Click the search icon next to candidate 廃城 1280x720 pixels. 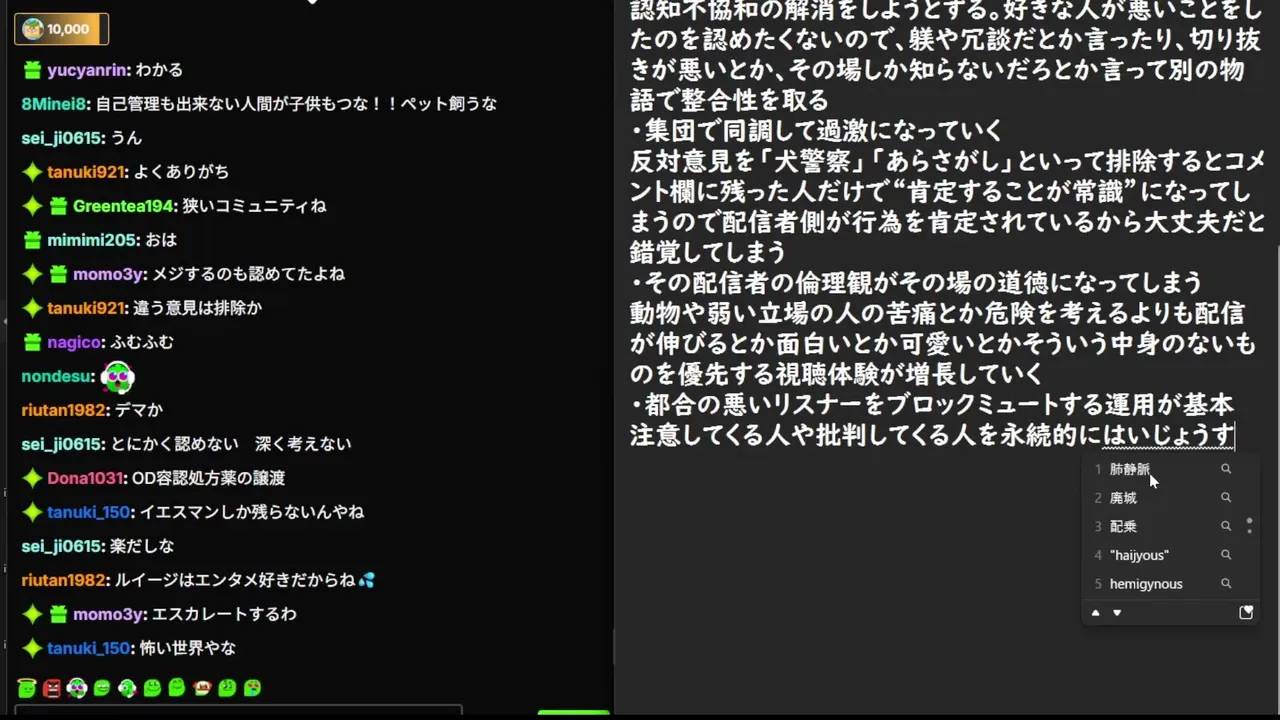coord(1226,497)
